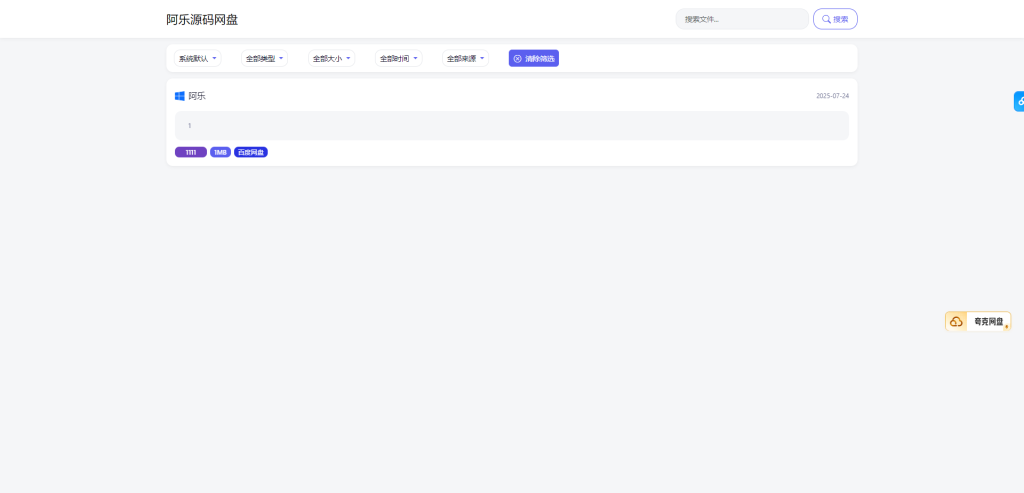Open the 系统默认 sort dropdown
The height and width of the screenshot is (493, 1024).
[x=198, y=59]
